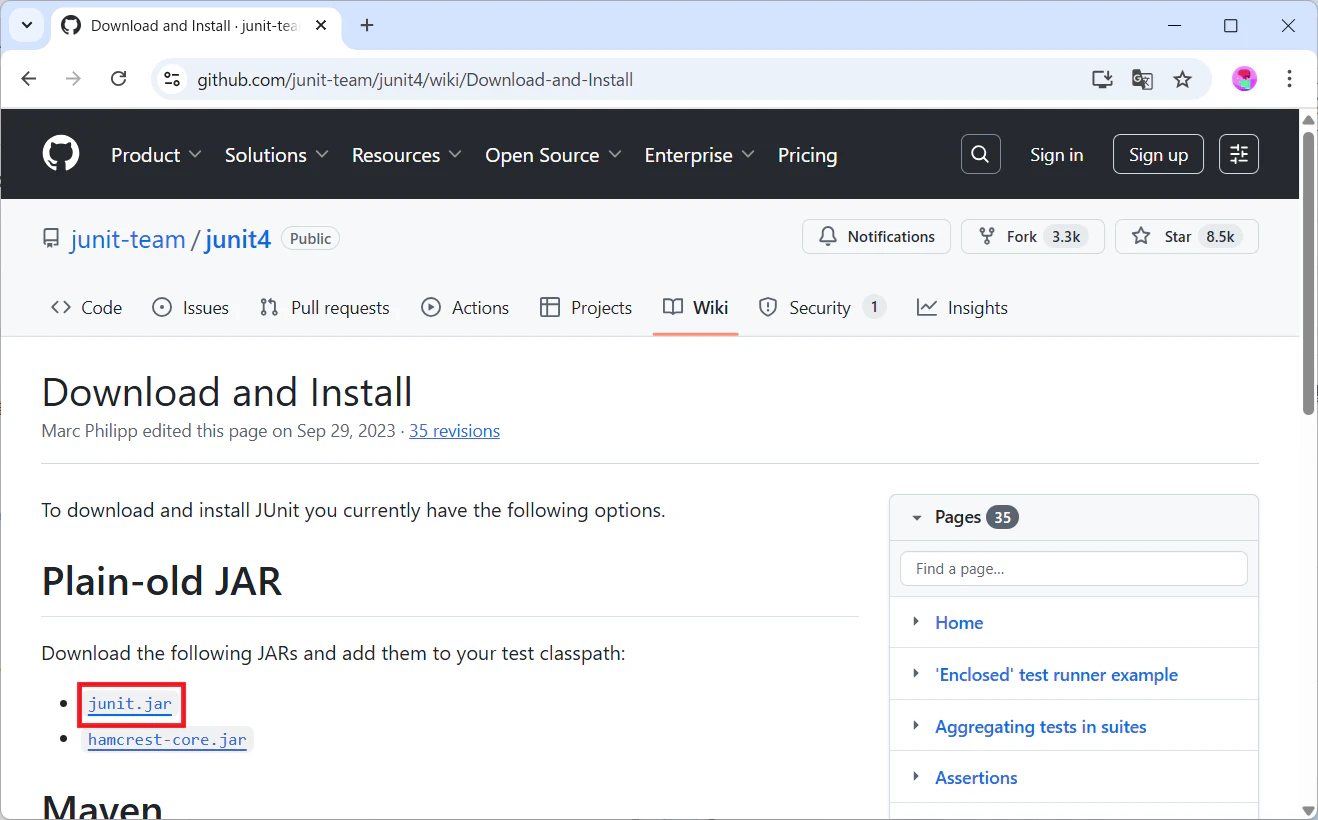The width and height of the screenshot is (1318, 820).
Task: Click the Sign in link
Action: pos(1057,155)
